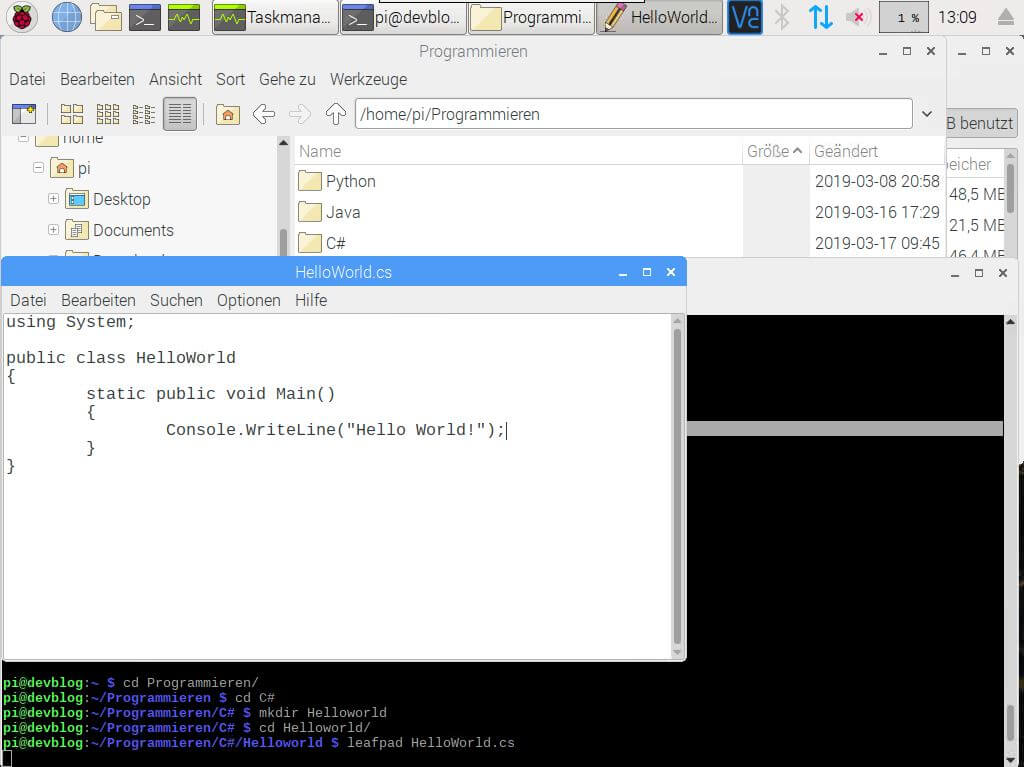Viewport: 1024px width, 767px height.
Task: Open the path history dropdown arrow
Action: click(926, 114)
